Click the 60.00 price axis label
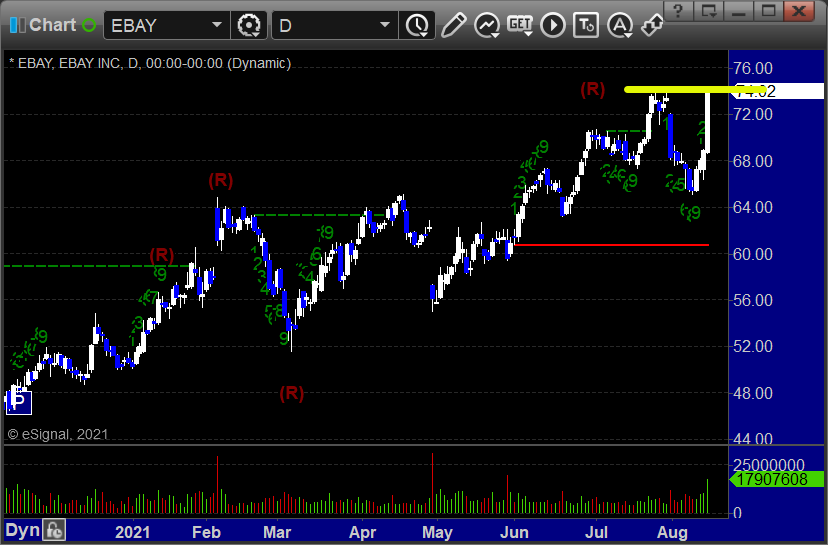 tap(752, 254)
